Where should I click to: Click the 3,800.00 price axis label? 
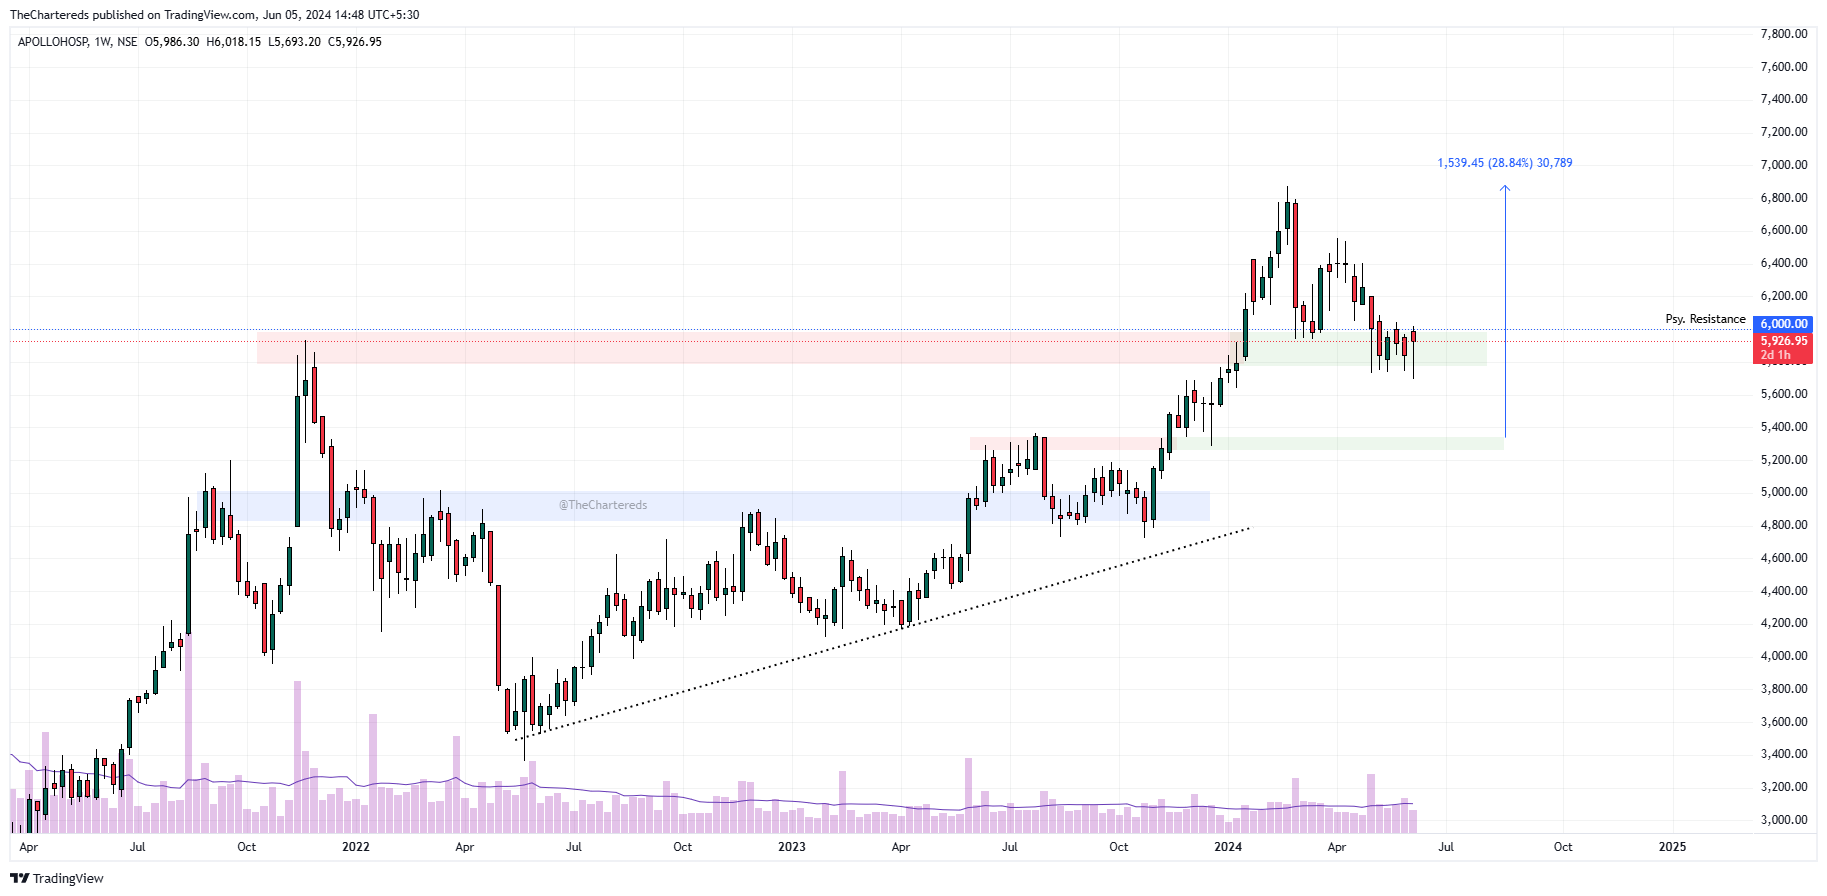[1784, 689]
